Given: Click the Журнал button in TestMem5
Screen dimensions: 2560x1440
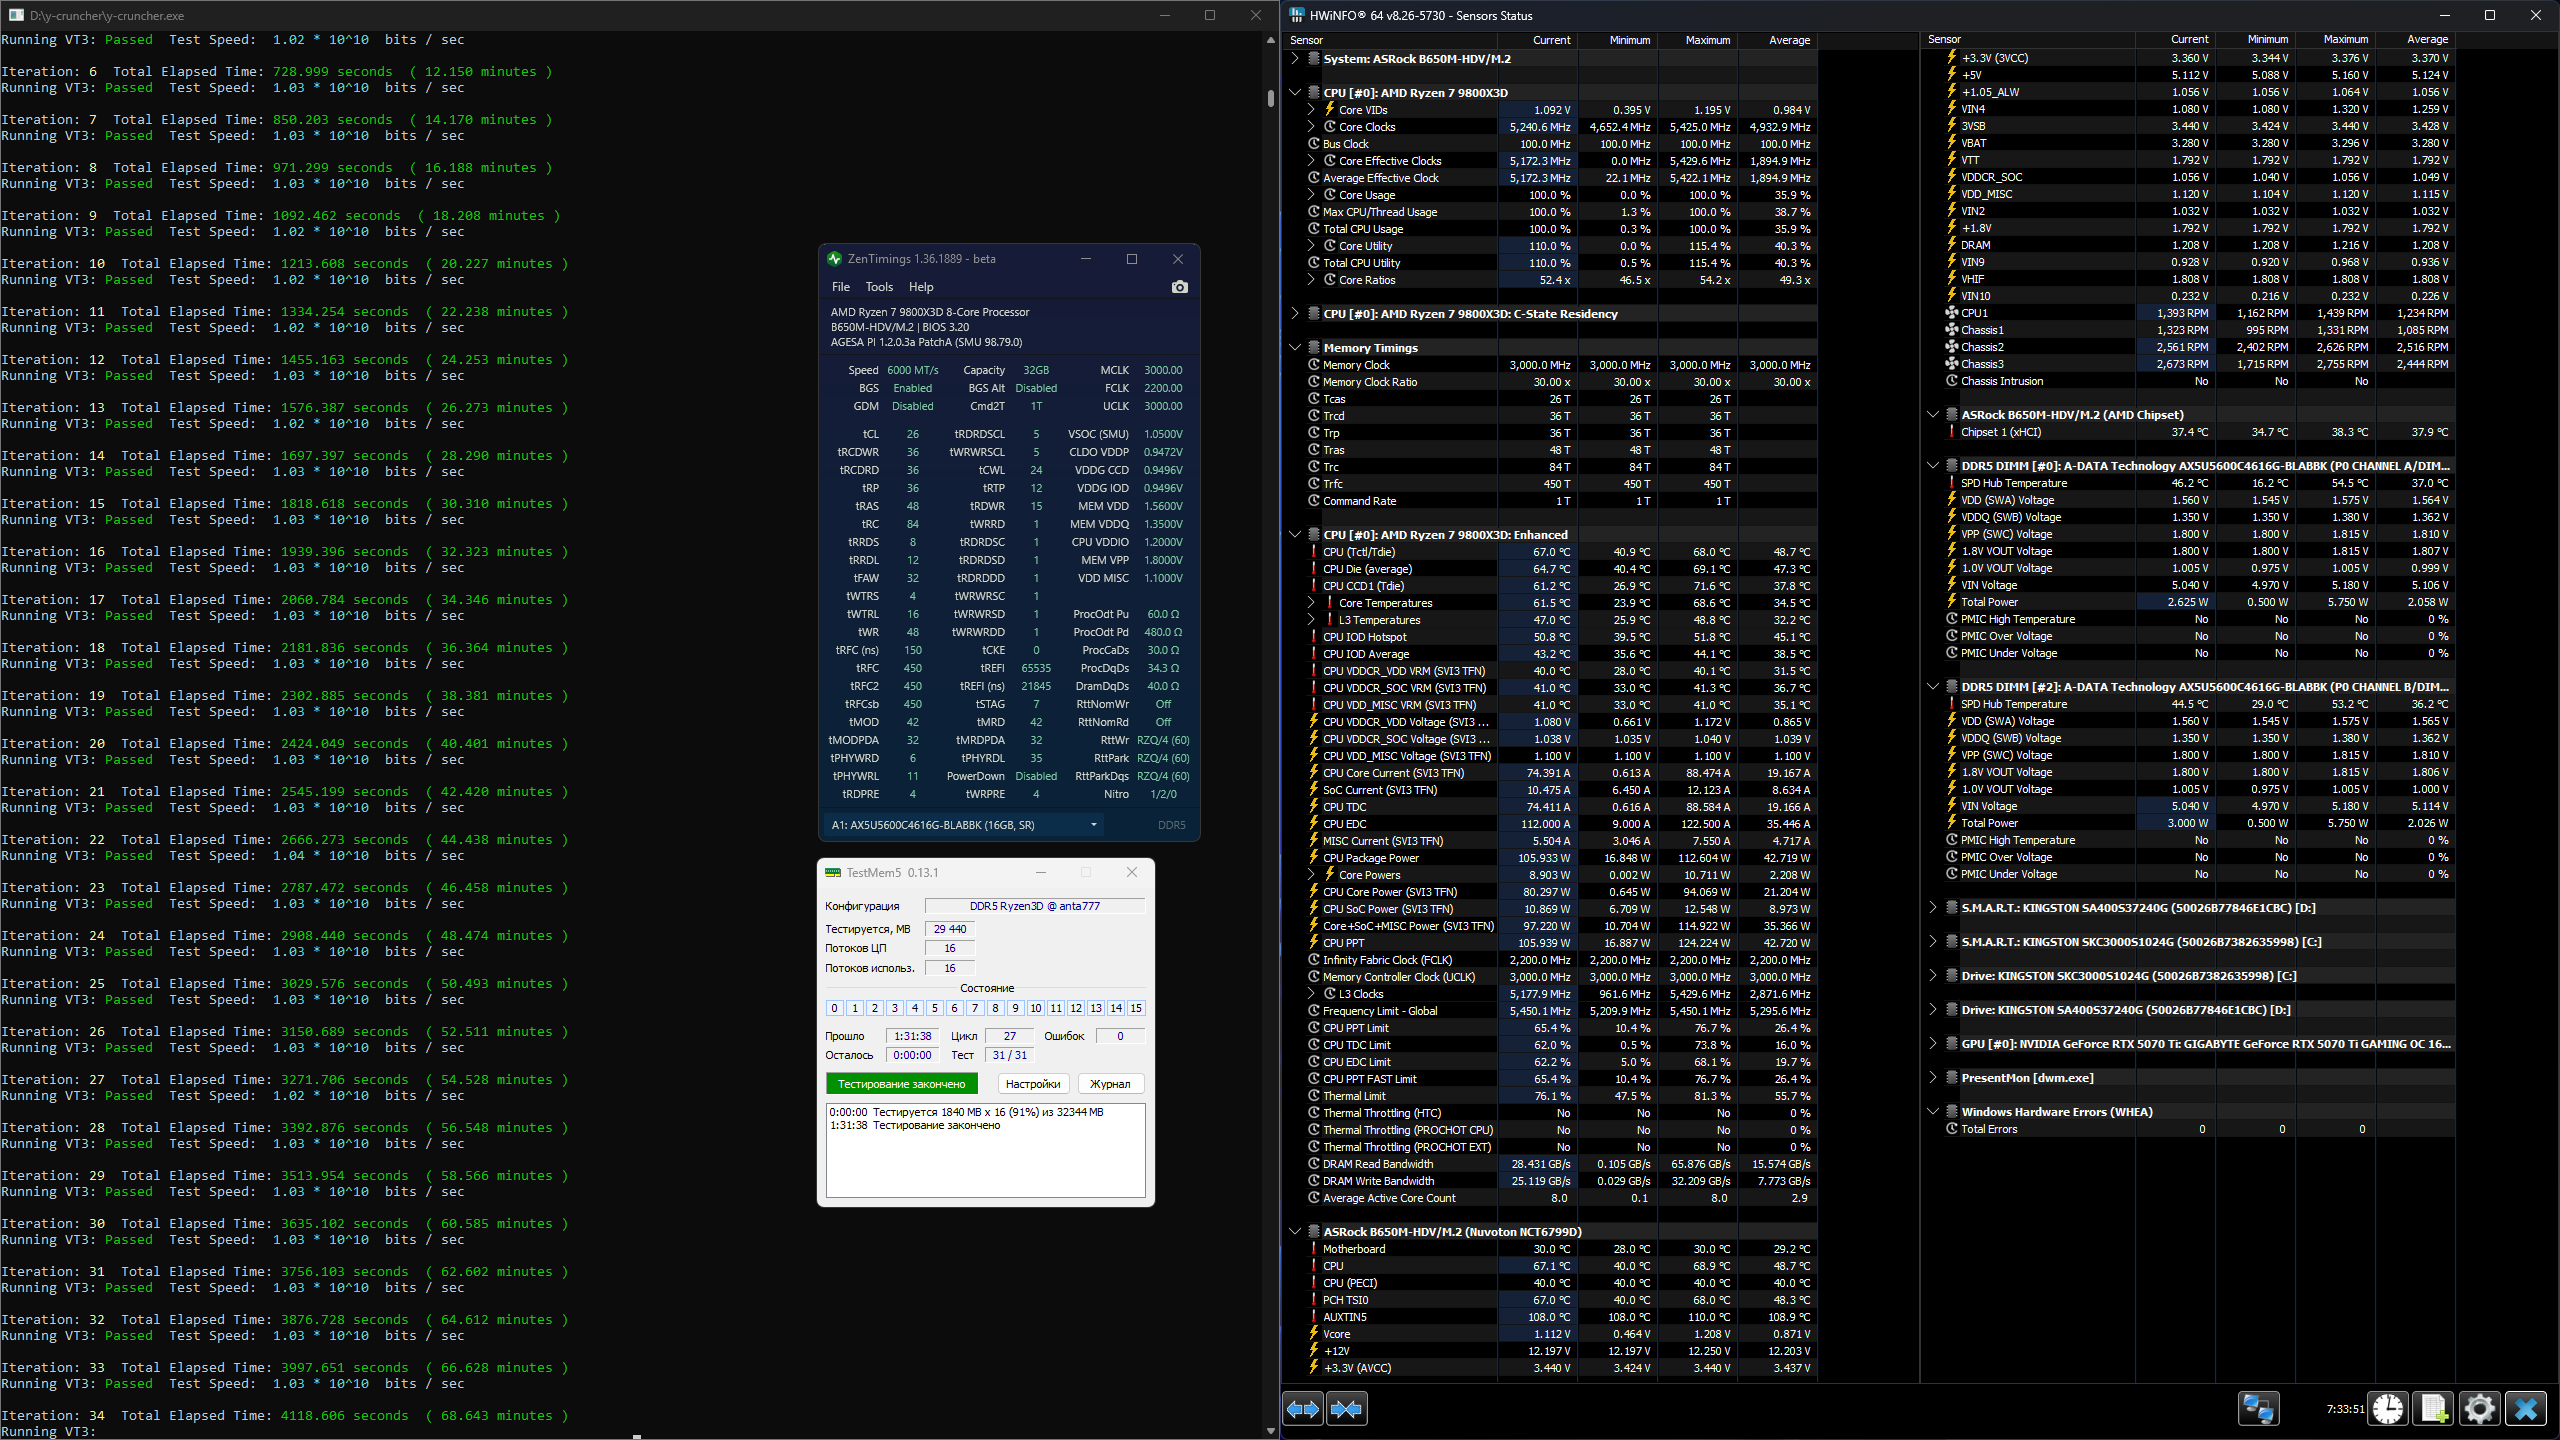Looking at the screenshot, I should (x=1110, y=1084).
